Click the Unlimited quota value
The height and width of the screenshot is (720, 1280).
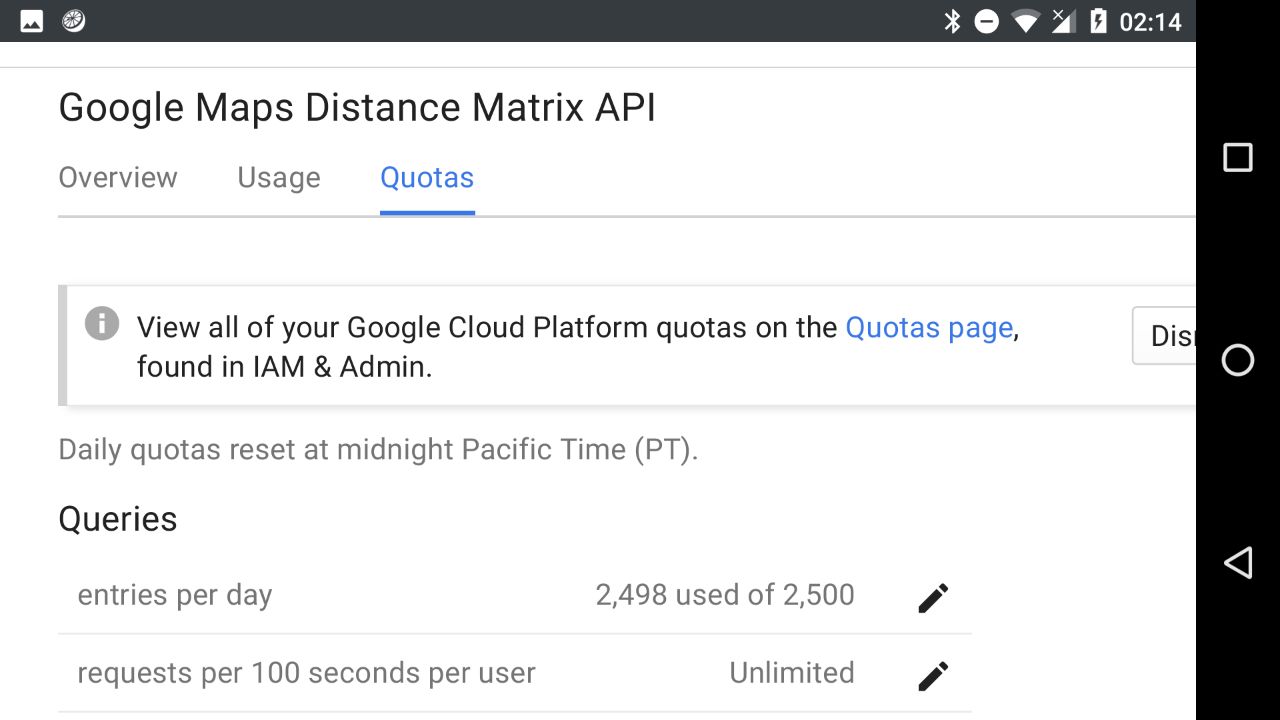point(791,673)
